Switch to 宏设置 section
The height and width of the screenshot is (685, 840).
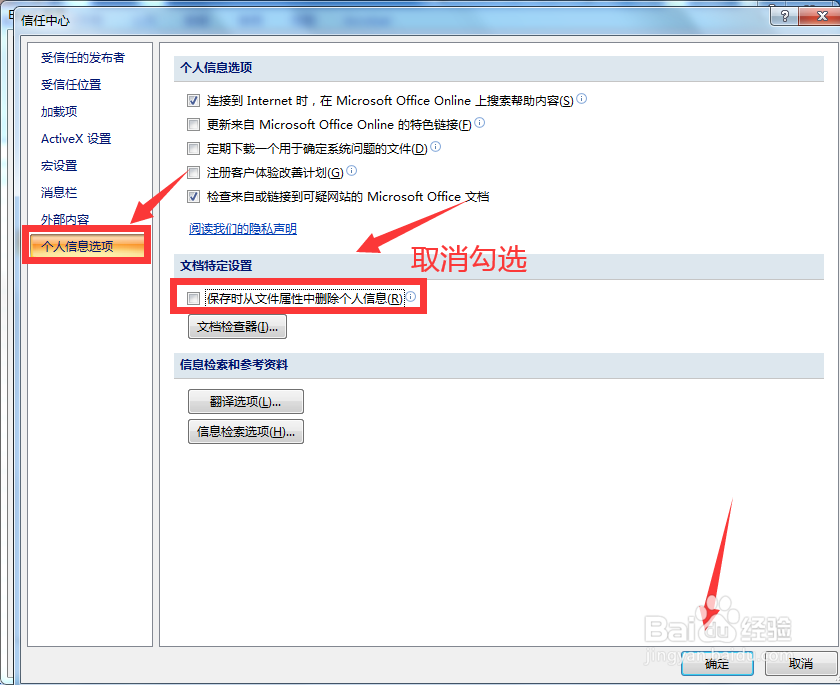[59, 165]
